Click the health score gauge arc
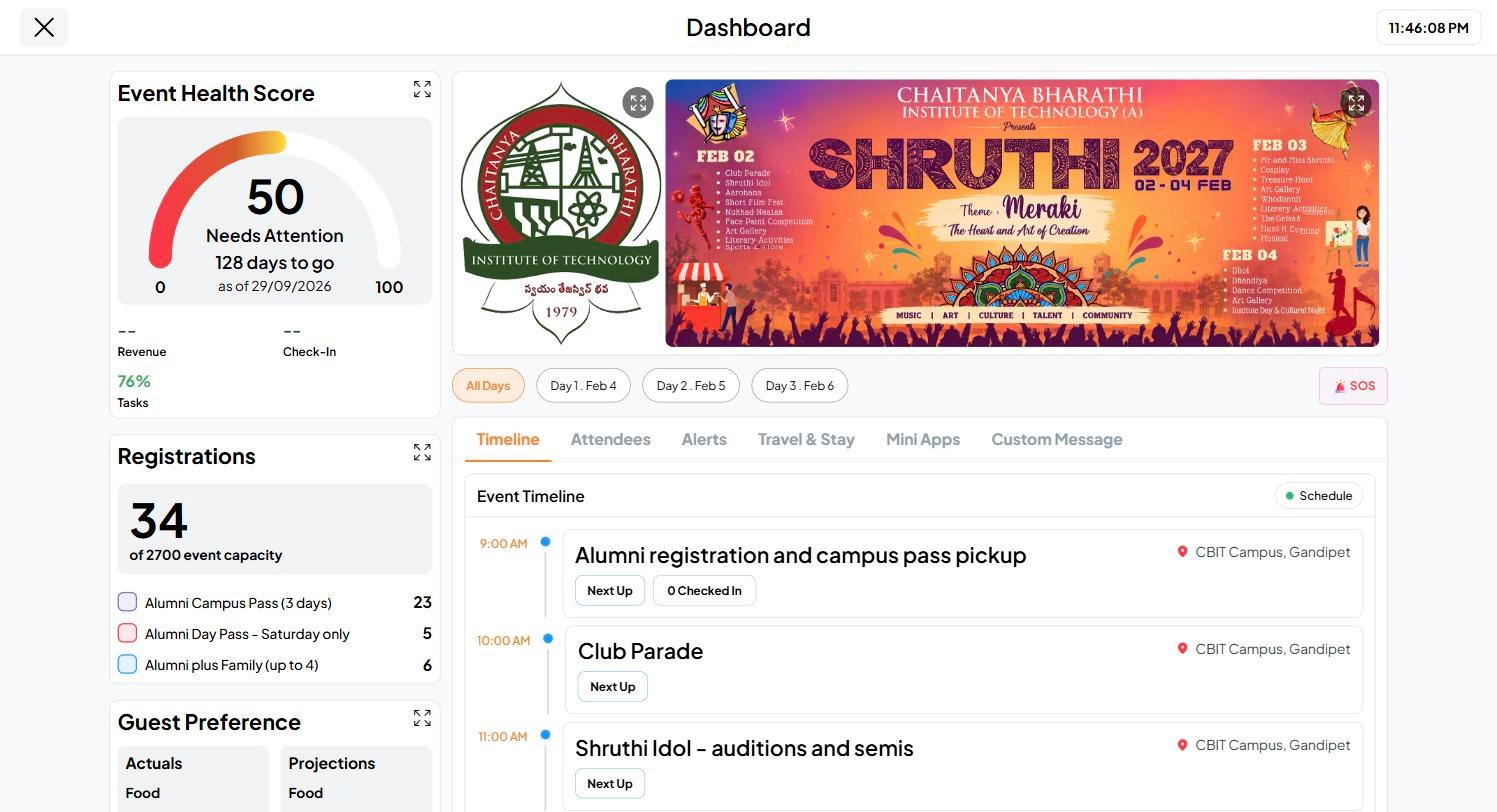The width and height of the screenshot is (1497, 812). coord(275,200)
